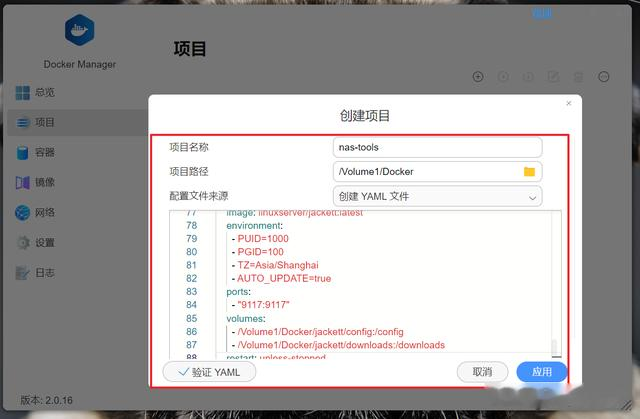
Task: Click the environment: key on line 78
Action: pos(254,226)
